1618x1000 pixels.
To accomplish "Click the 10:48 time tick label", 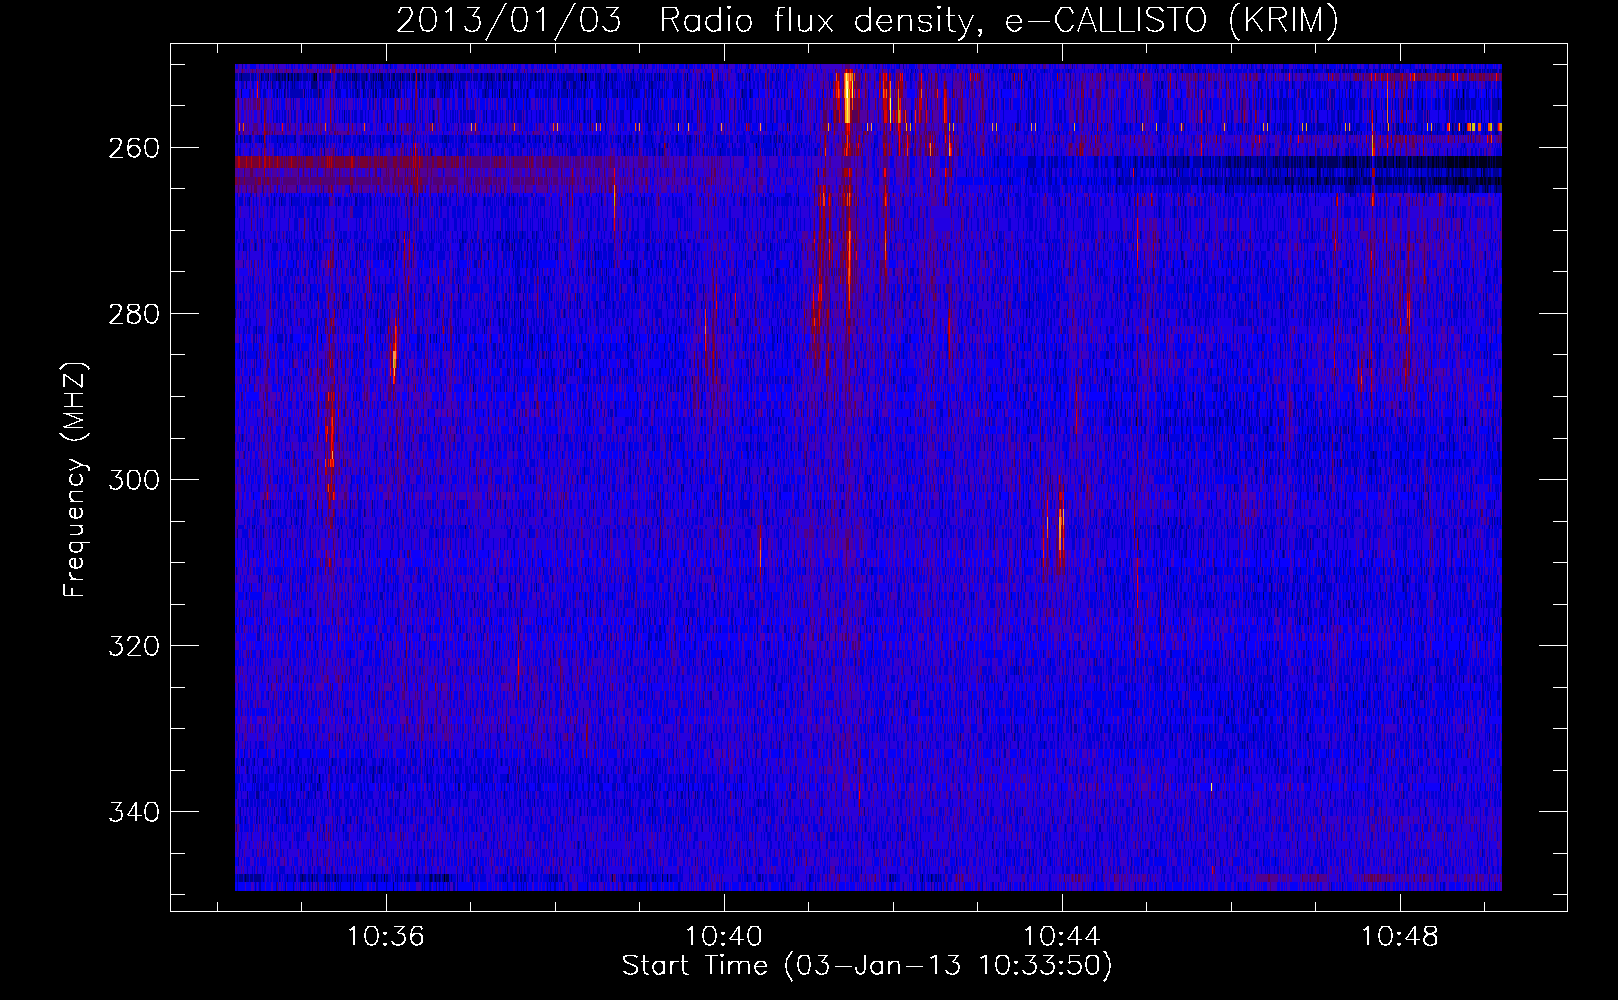I will [1400, 936].
